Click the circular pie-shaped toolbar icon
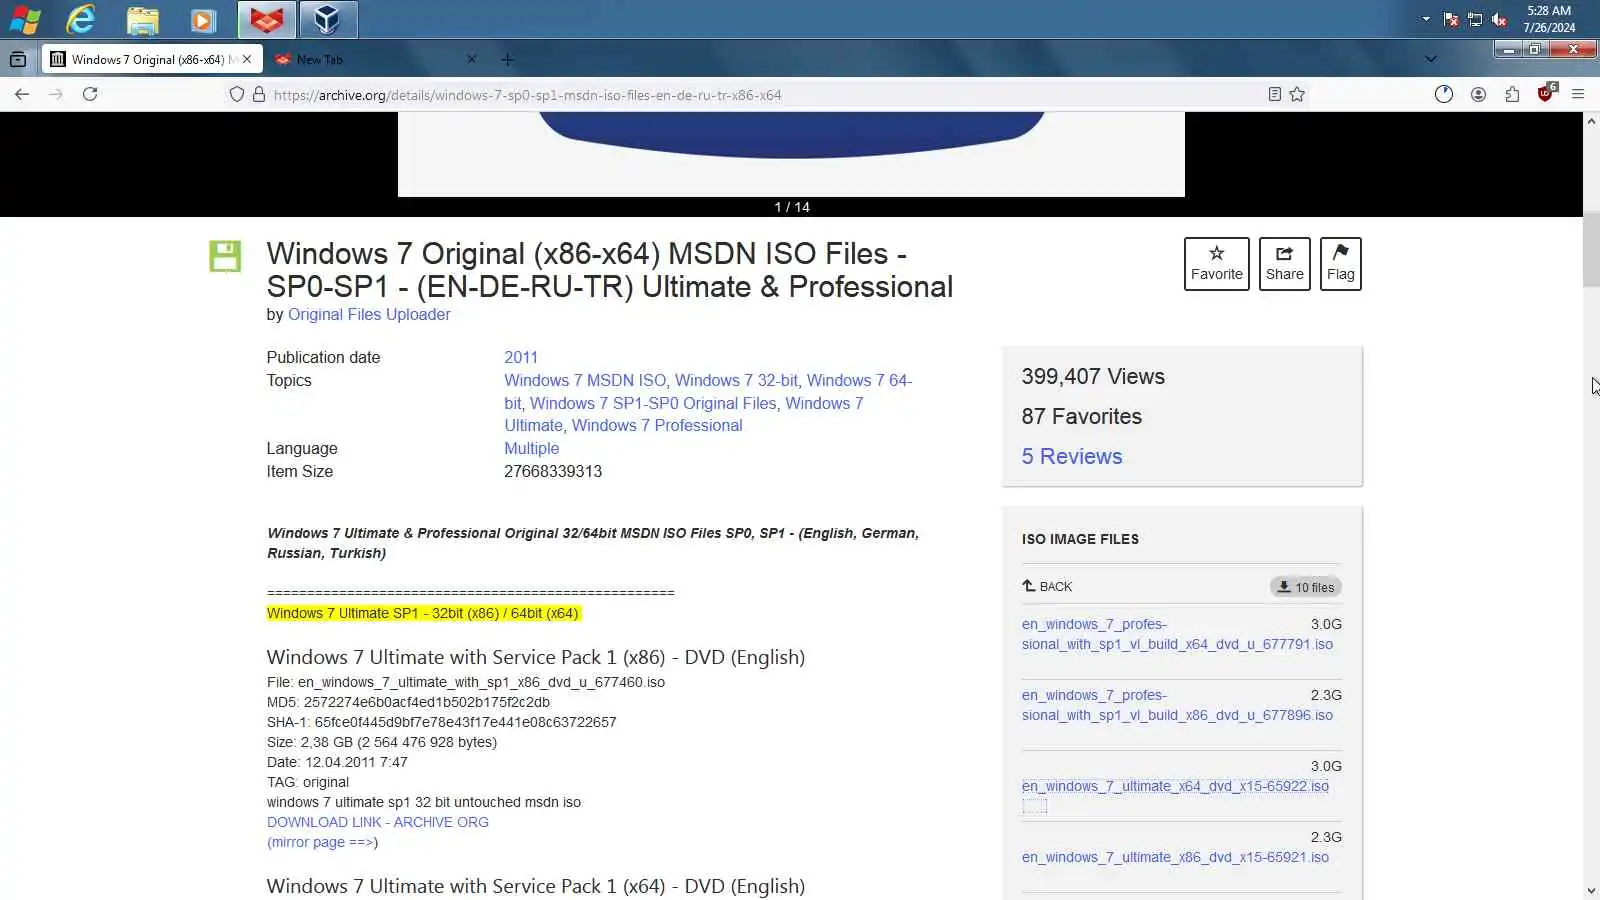This screenshot has width=1600, height=900. pyautogui.click(x=1444, y=94)
